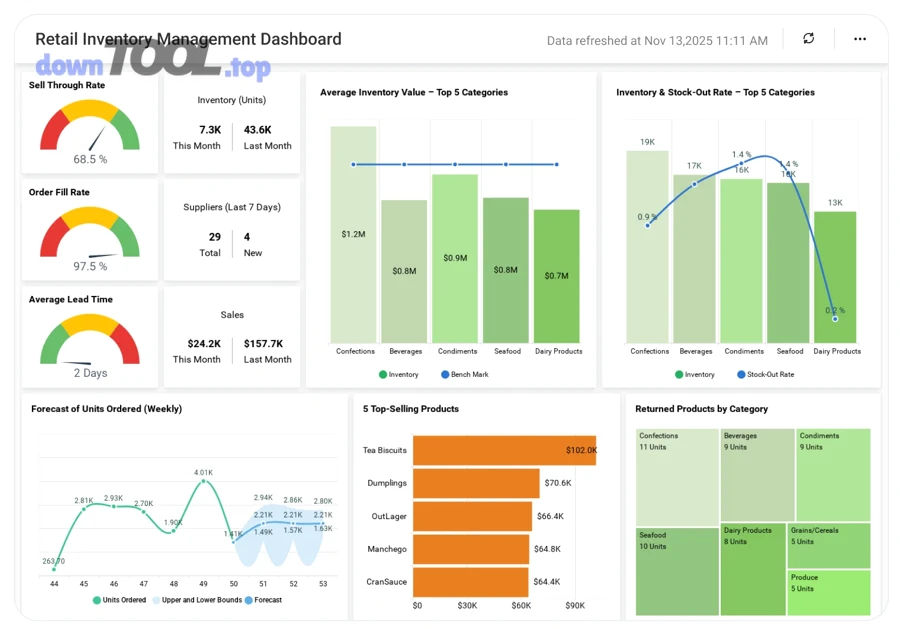This screenshot has height=629, width=900.
Task: Open the more options ellipsis menu
Action: [859, 39]
